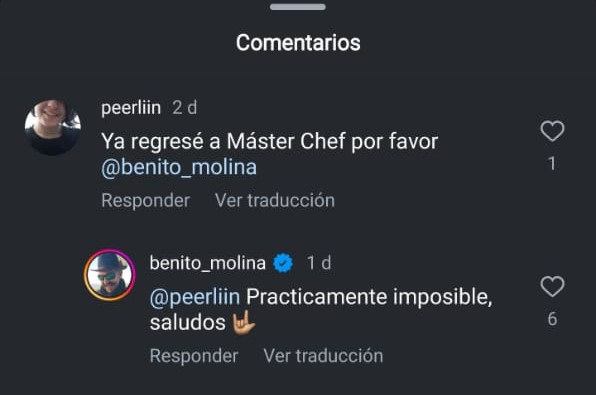Tap the blue verified badge
596x395 pixels.
click(x=283, y=263)
